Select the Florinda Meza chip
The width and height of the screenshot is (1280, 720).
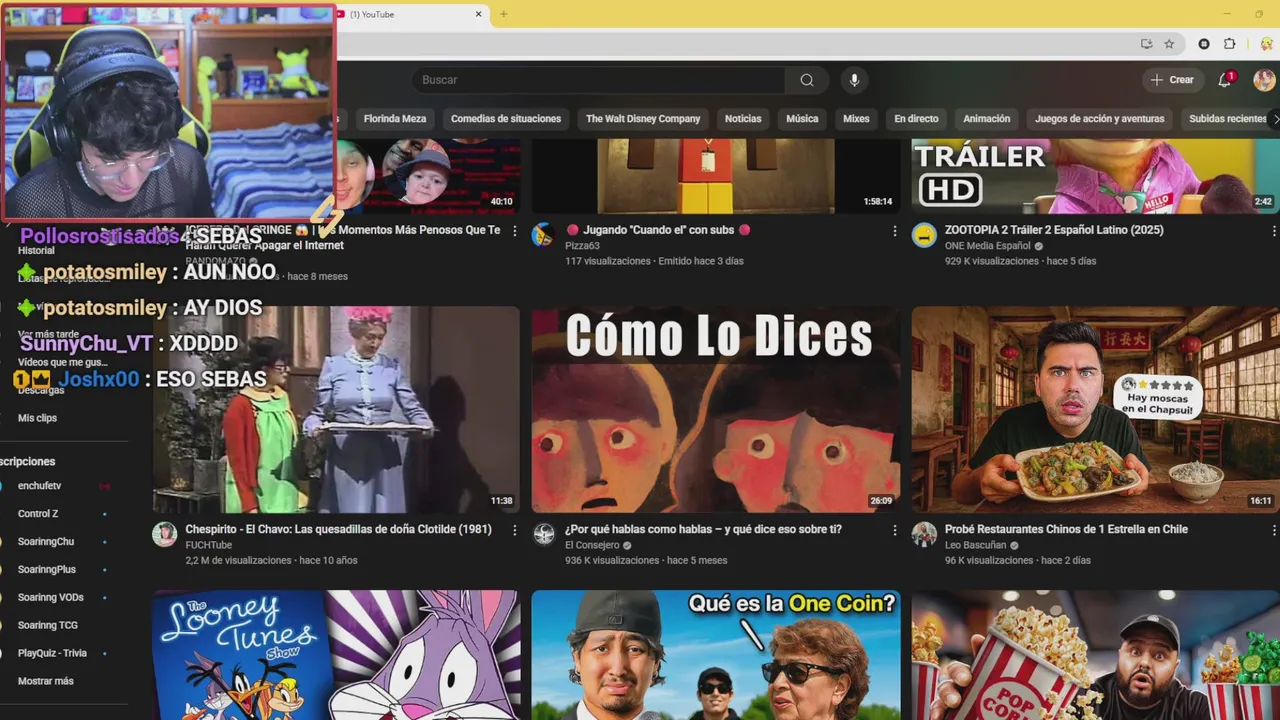click(395, 119)
